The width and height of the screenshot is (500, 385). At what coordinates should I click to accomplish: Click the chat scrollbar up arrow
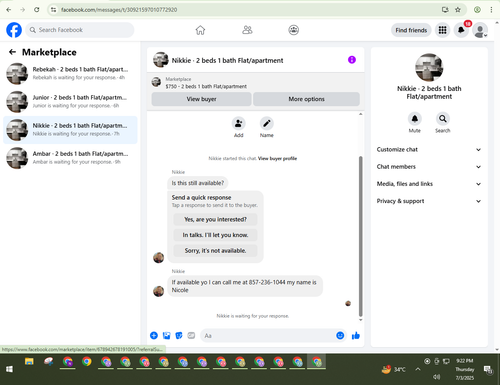360,114
